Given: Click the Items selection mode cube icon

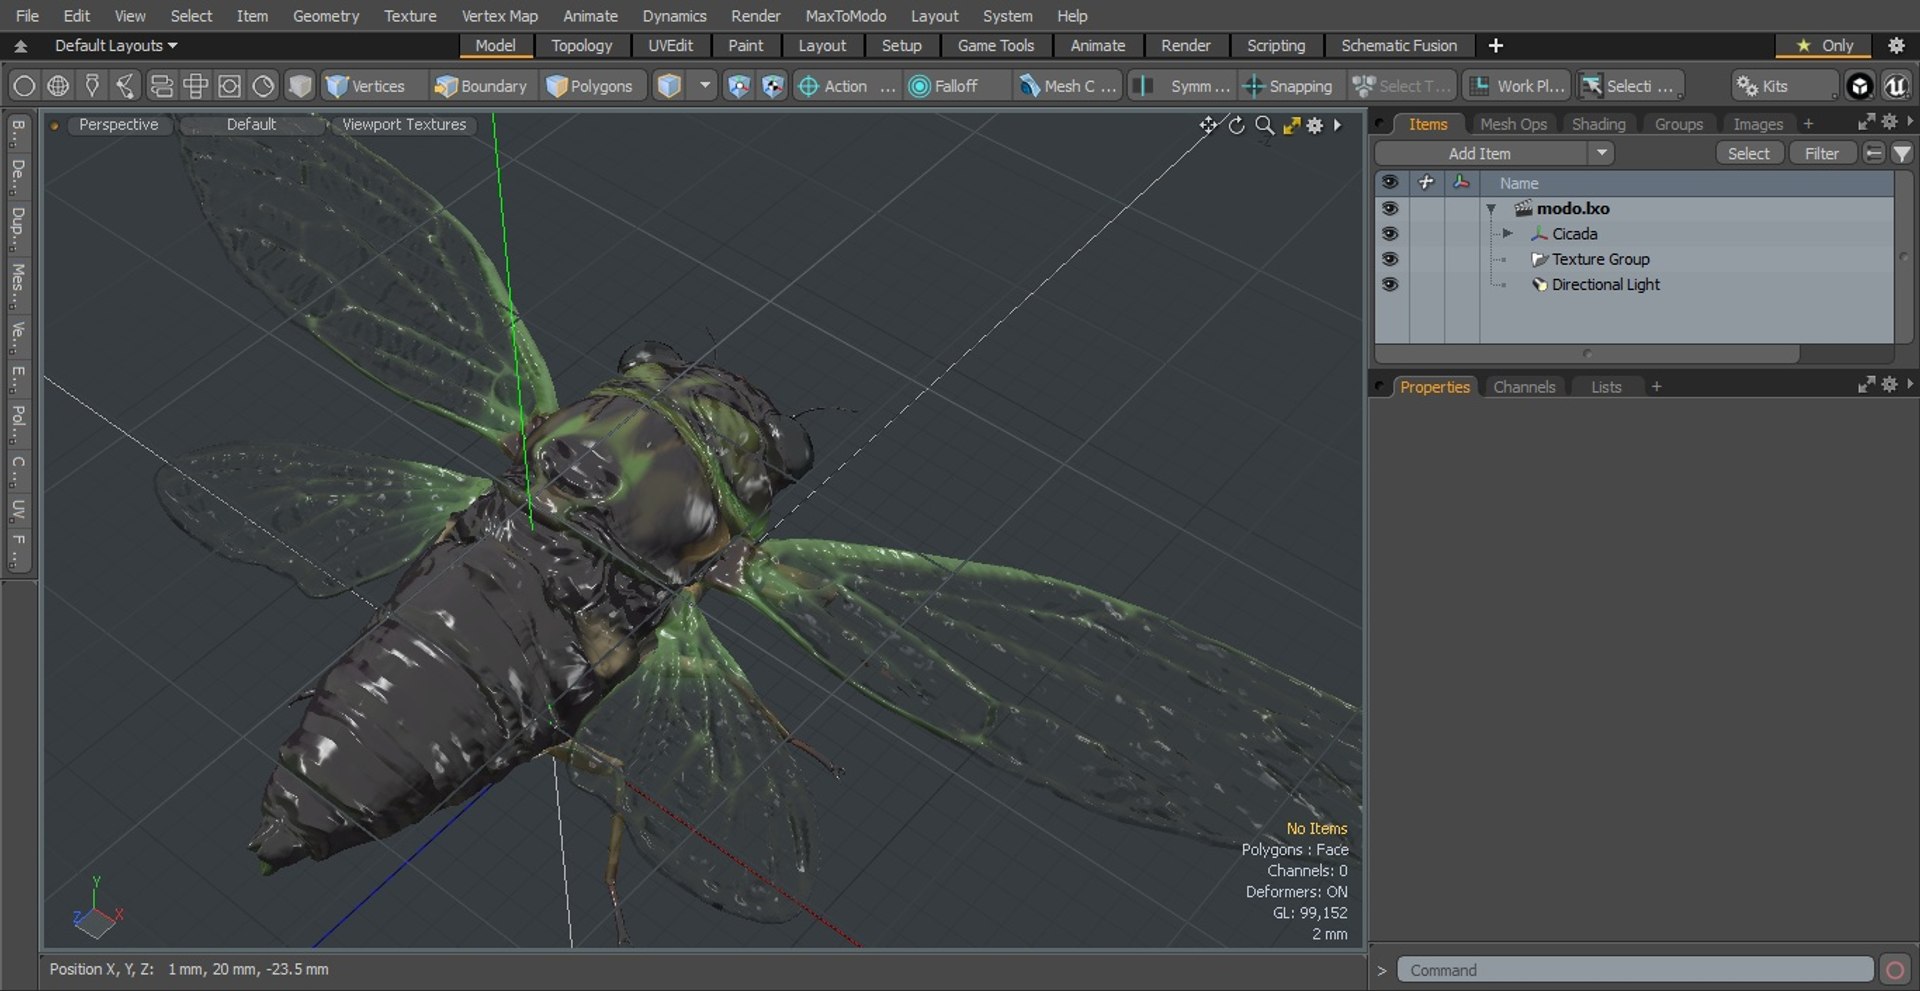Looking at the screenshot, I should (669, 86).
